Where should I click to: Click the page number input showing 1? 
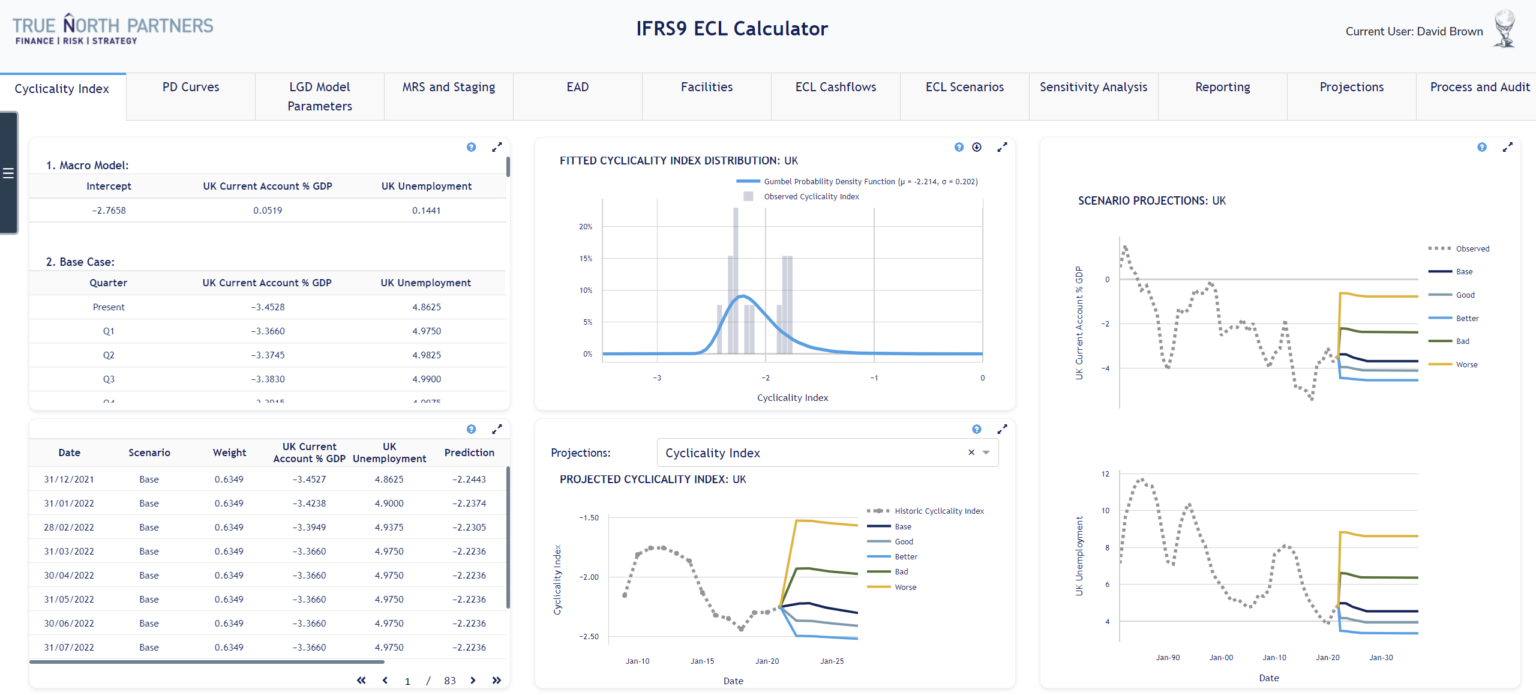(x=406, y=680)
